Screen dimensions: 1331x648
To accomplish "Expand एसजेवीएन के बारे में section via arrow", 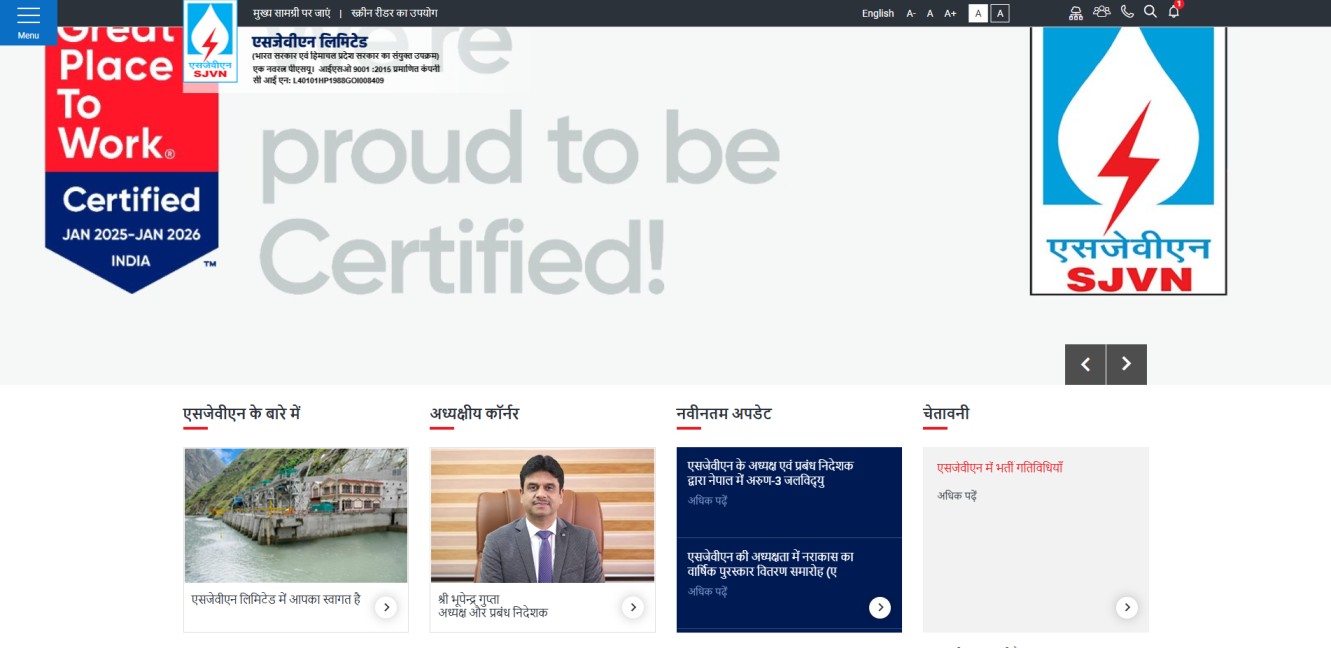I will tap(385, 606).
